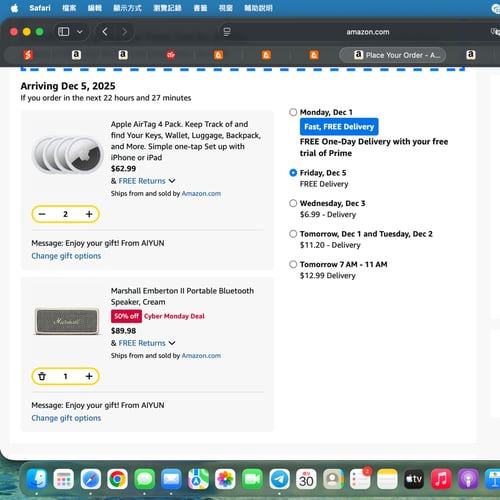500x500 pixels.
Task: Click the Marshall Emberton speaker thumbnail
Action: 67,321
